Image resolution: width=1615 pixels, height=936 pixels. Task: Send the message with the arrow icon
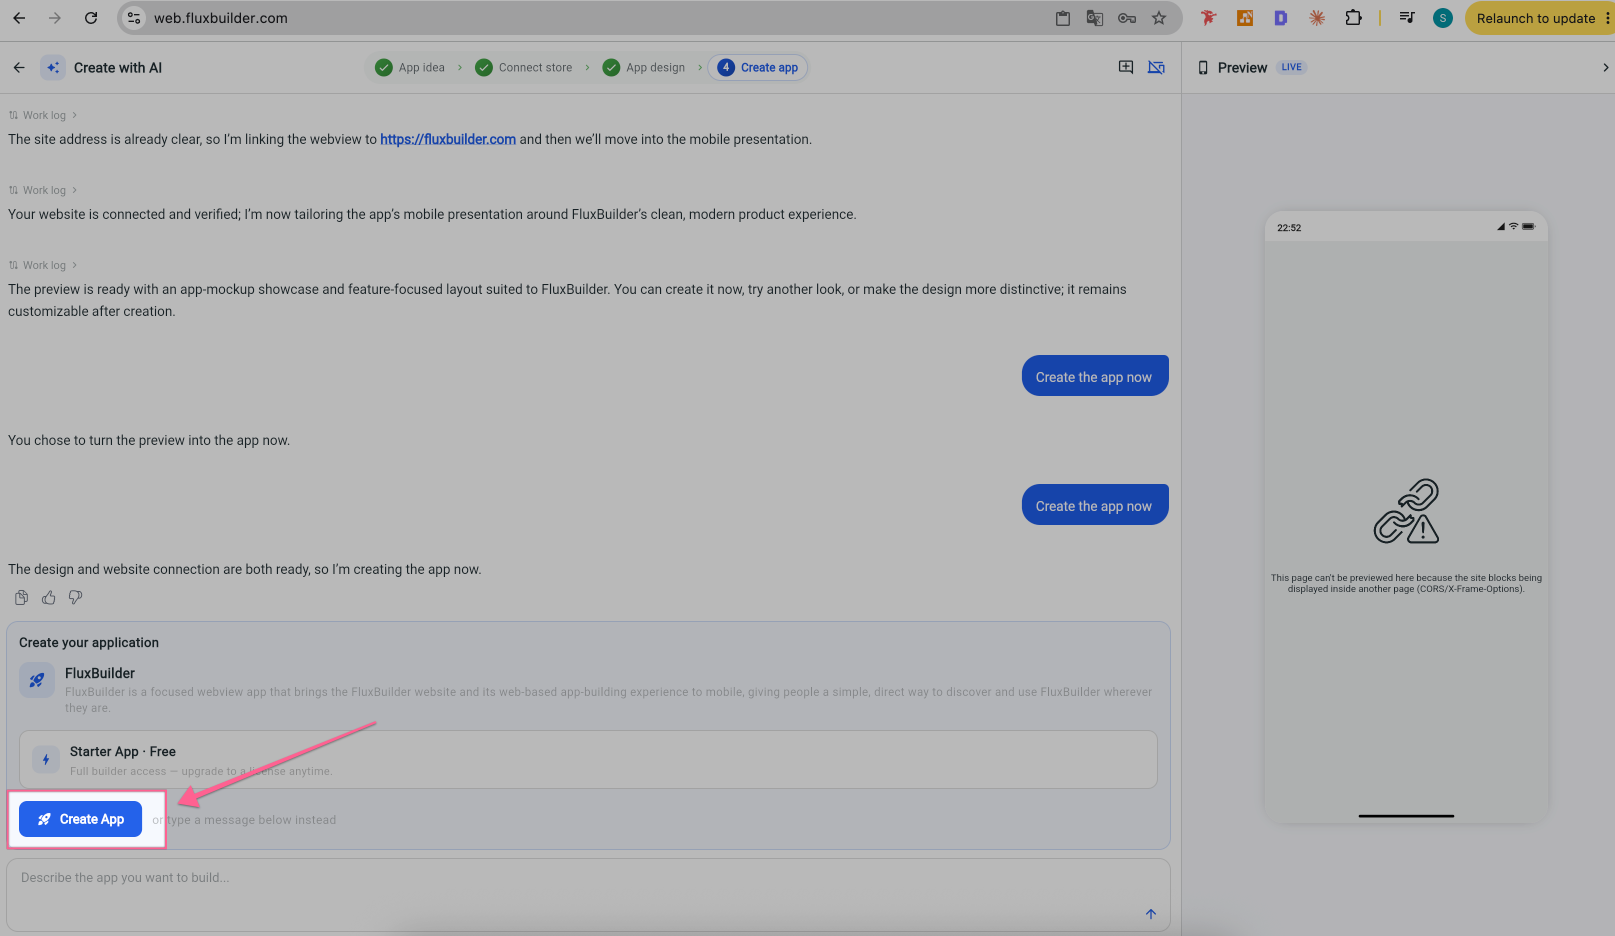tap(1151, 913)
